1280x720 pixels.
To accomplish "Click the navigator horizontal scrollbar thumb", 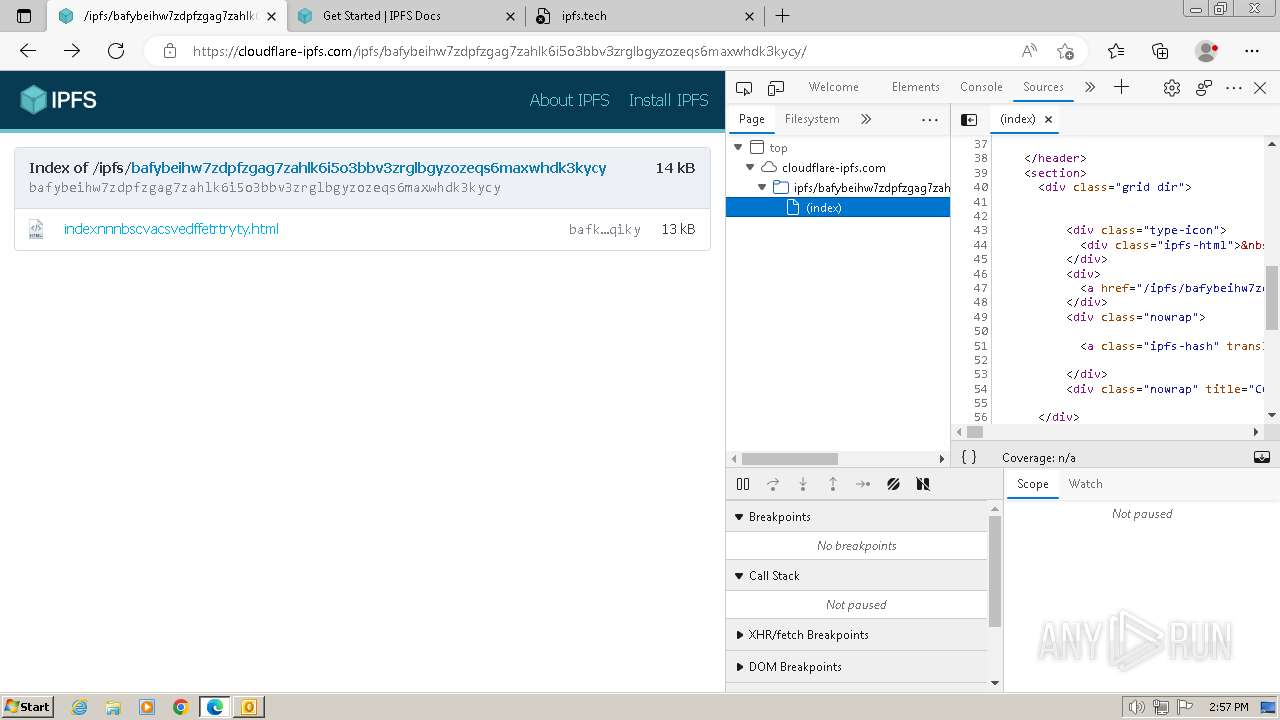I will pos(790,459).
